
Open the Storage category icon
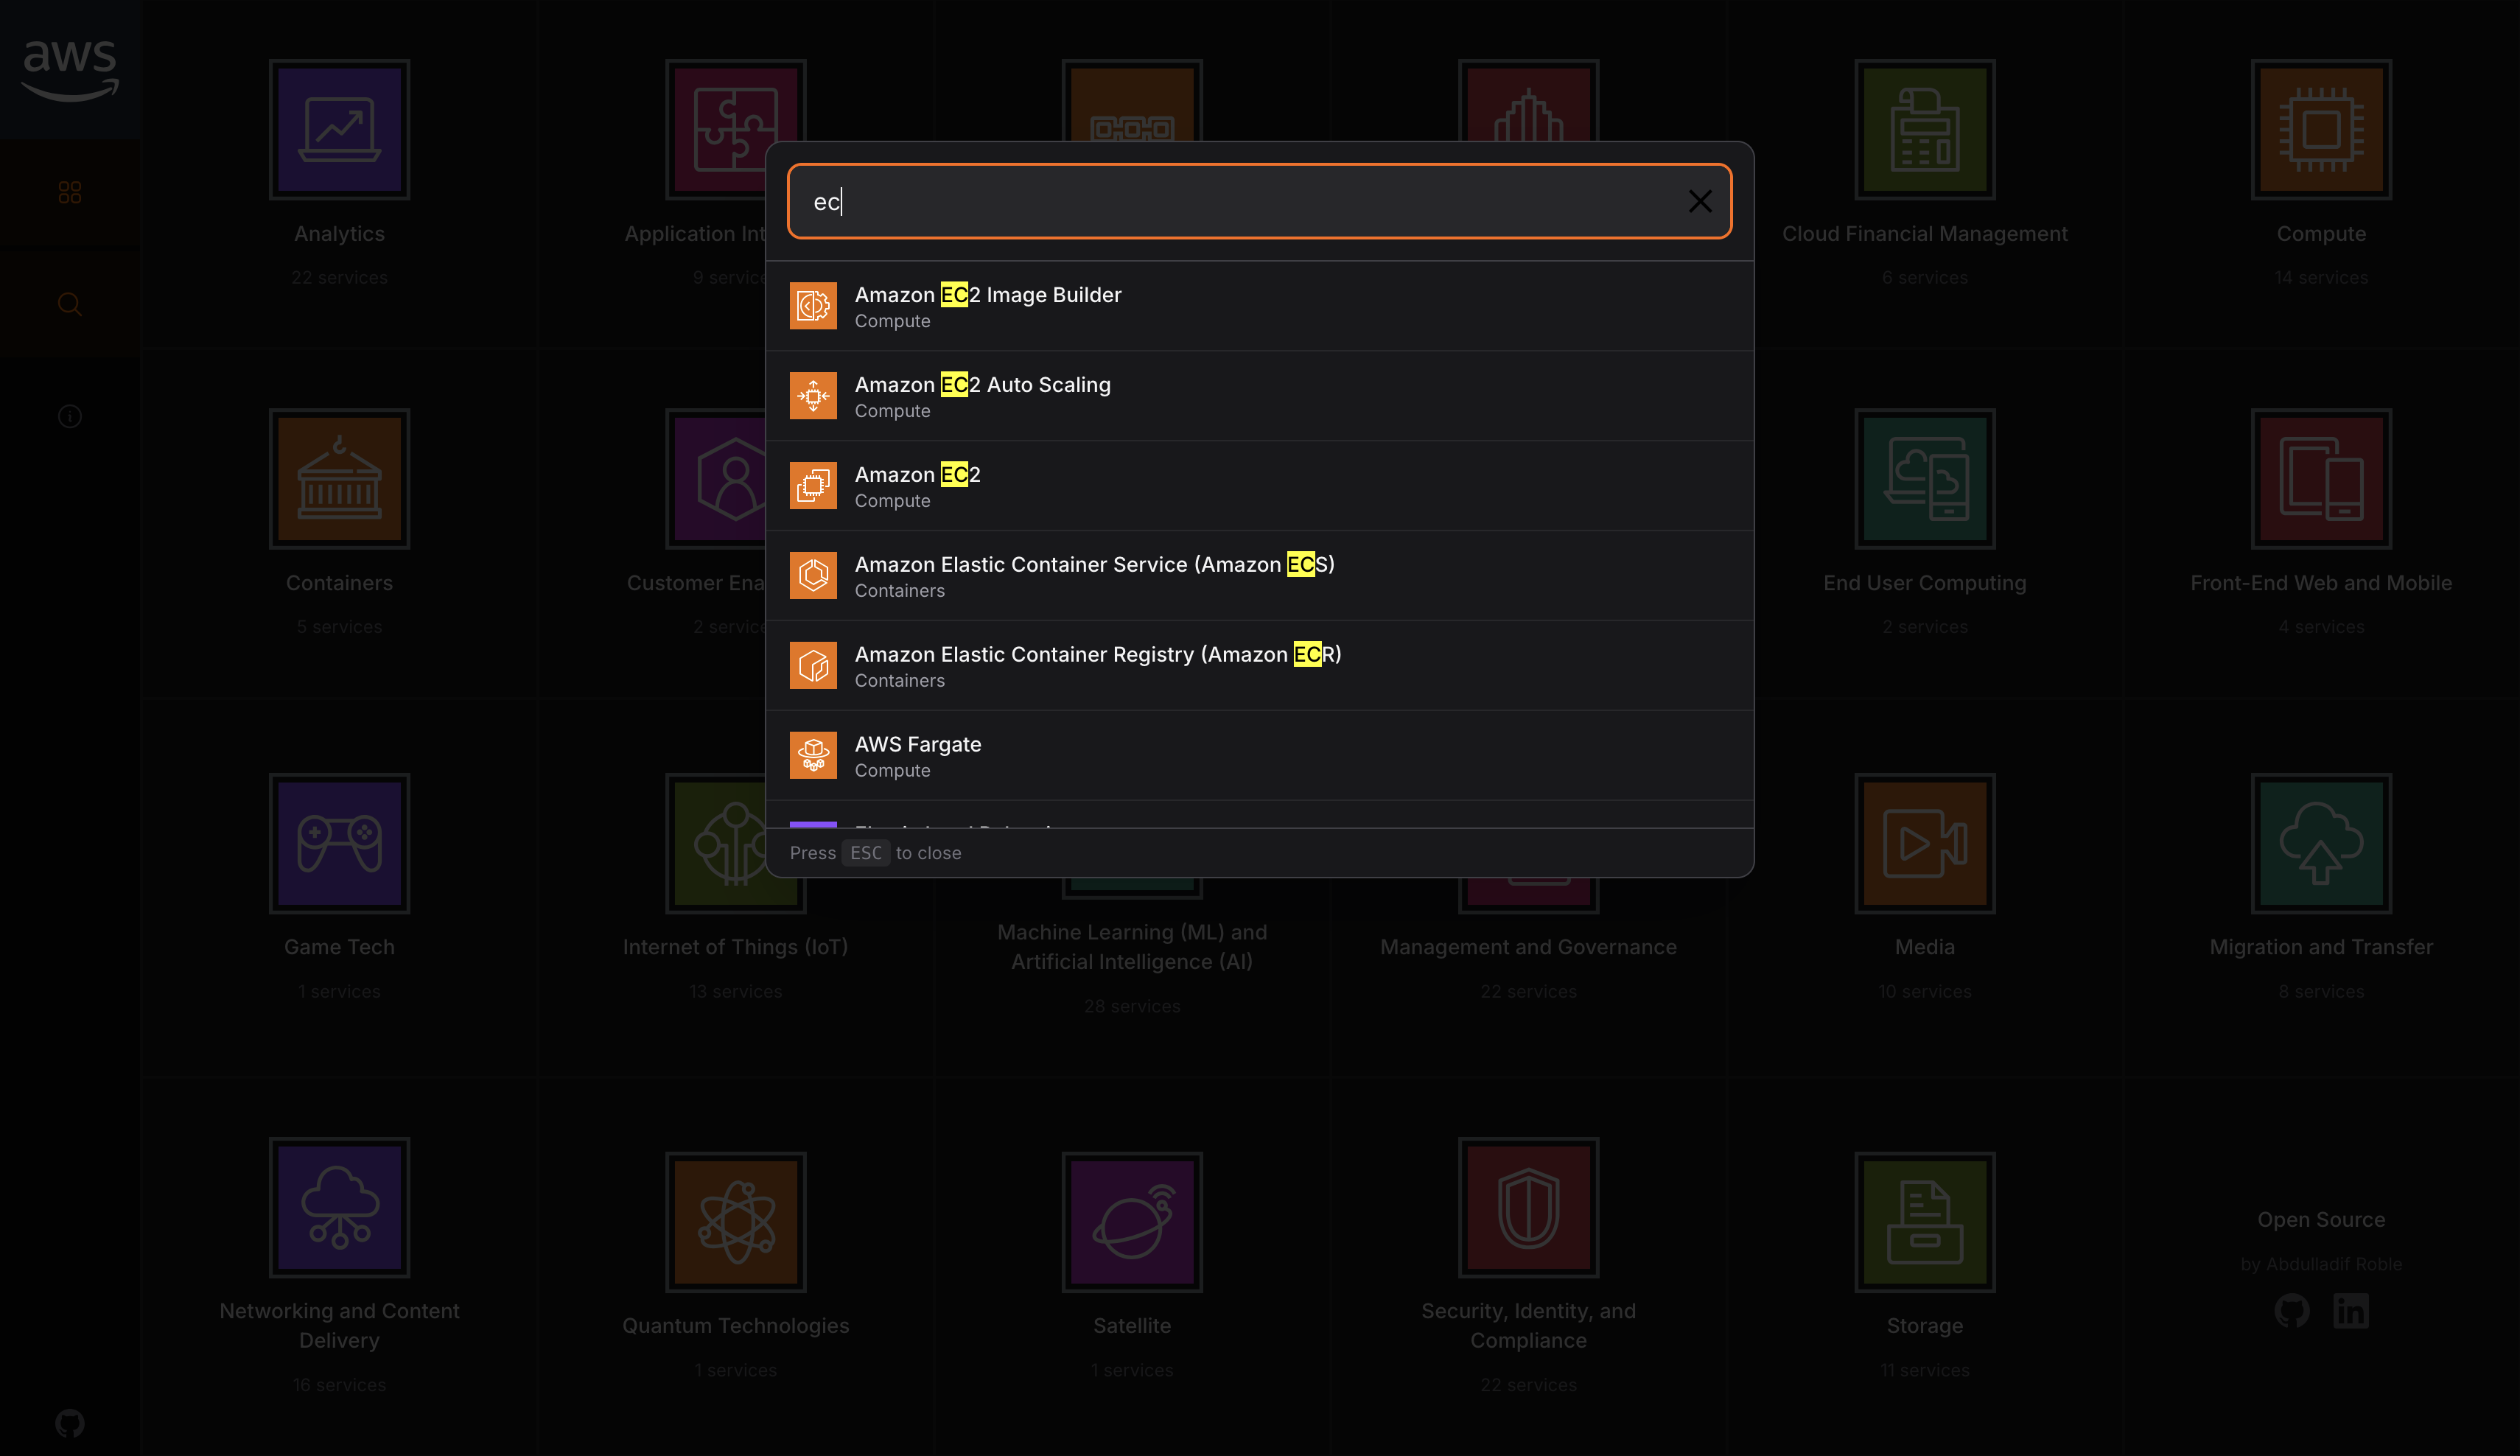coord(1925,1222)
